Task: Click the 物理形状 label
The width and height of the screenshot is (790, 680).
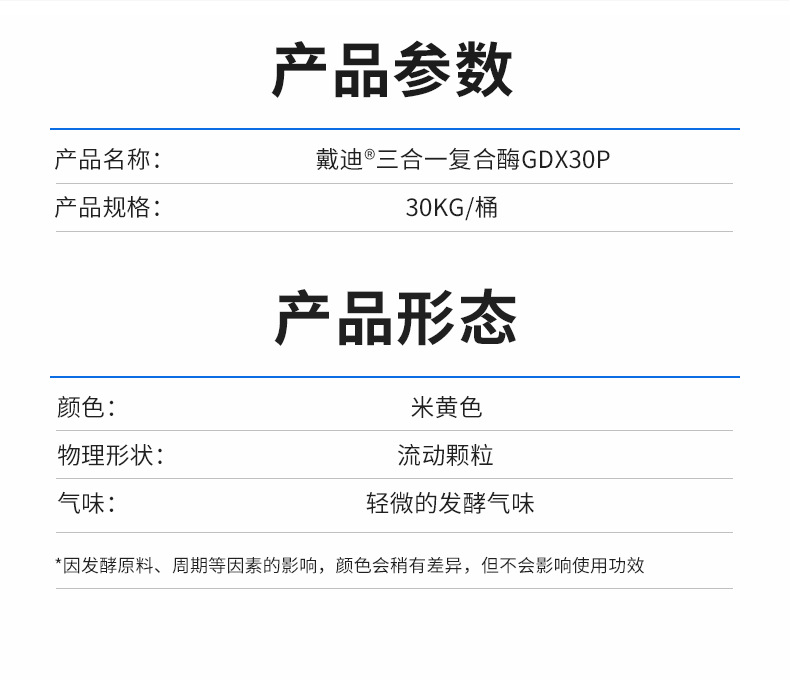Action: point(110,455)
